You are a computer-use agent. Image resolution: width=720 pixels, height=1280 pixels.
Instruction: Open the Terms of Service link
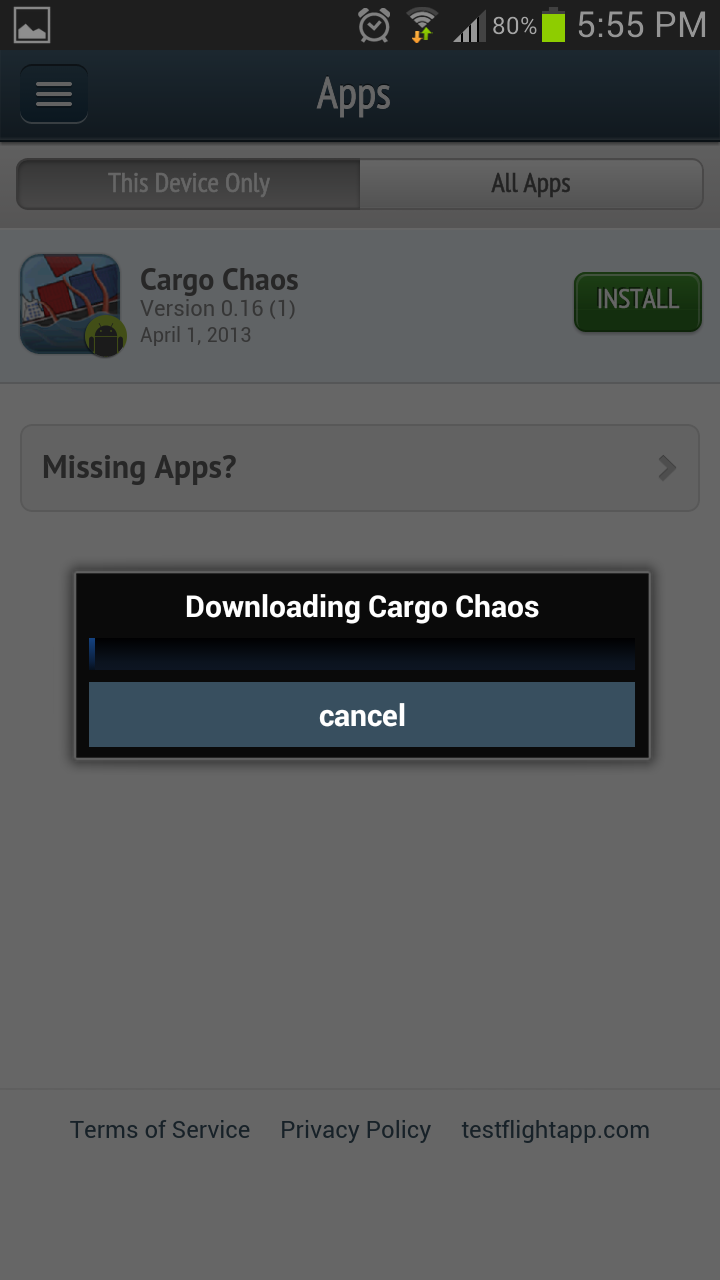click(160, 1130)
